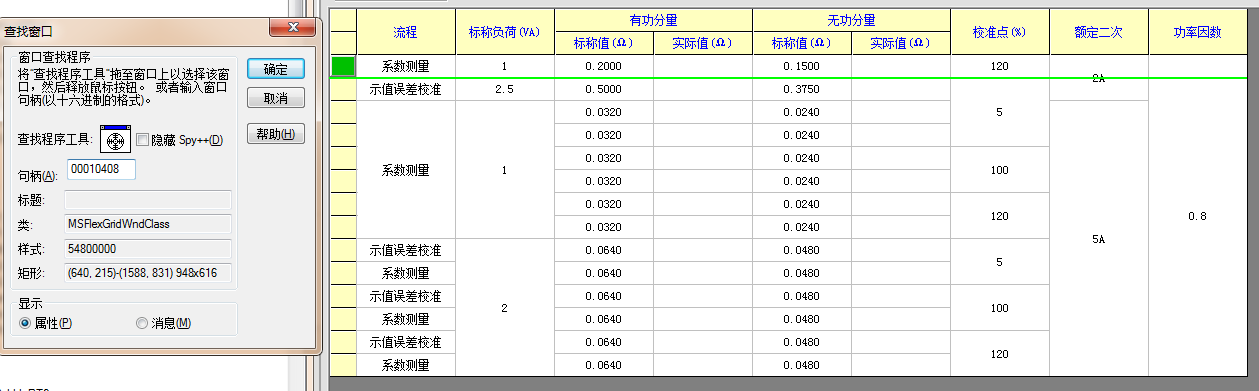Viewport: 1259px width, 391px height.
Task: Click 标称值(Ω) subheader under 无功分量
Action: coord(802,43)
